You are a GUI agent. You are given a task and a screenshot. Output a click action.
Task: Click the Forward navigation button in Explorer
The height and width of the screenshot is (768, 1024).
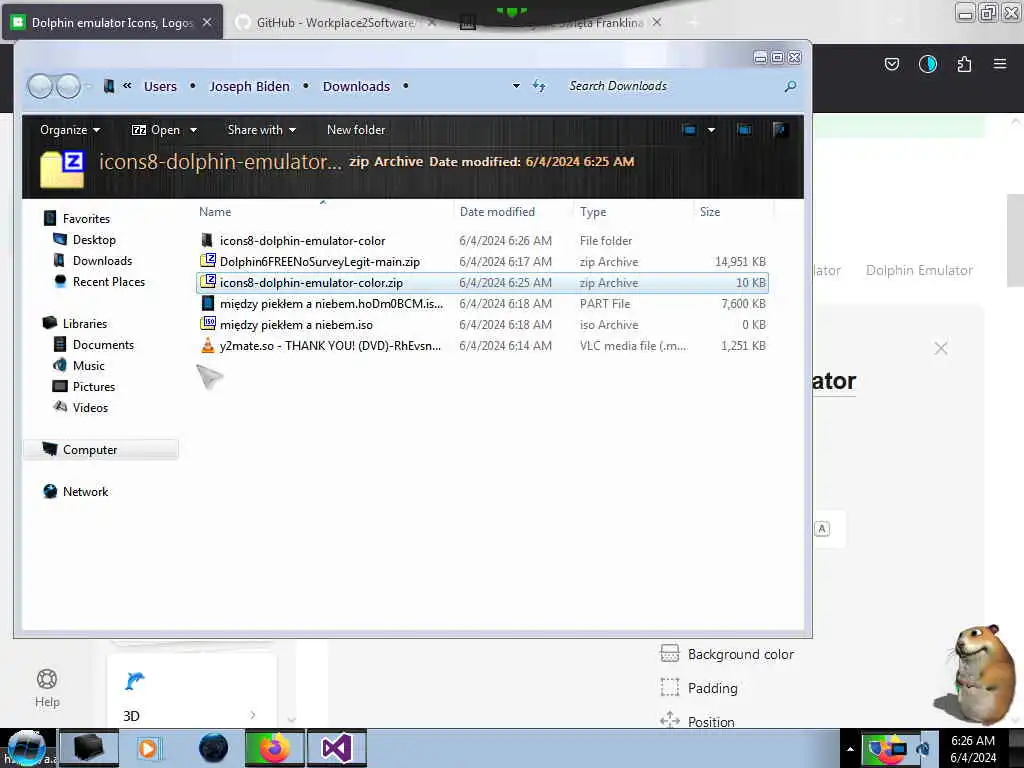68,86
